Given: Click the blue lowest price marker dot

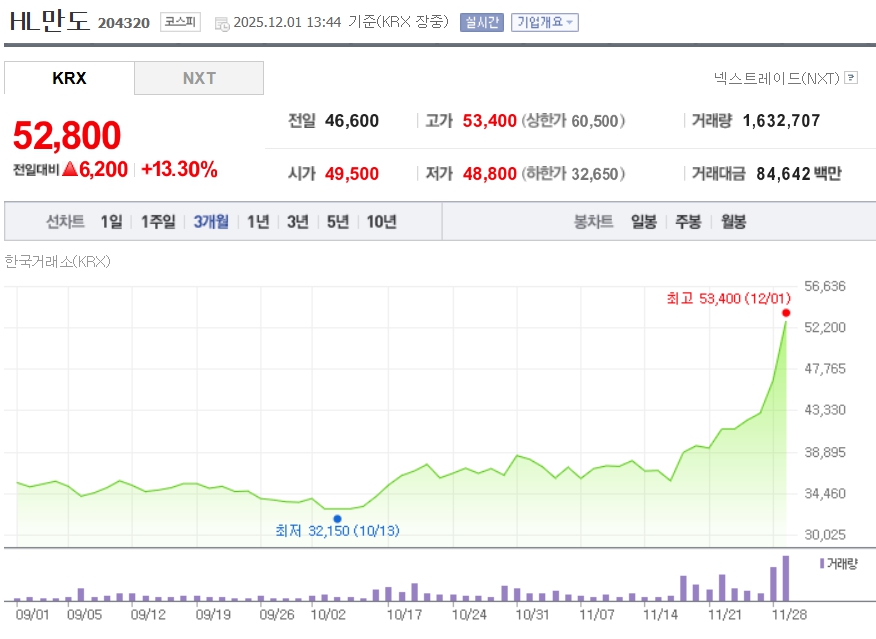Looking at the screenshot, I should pos(337,518).
